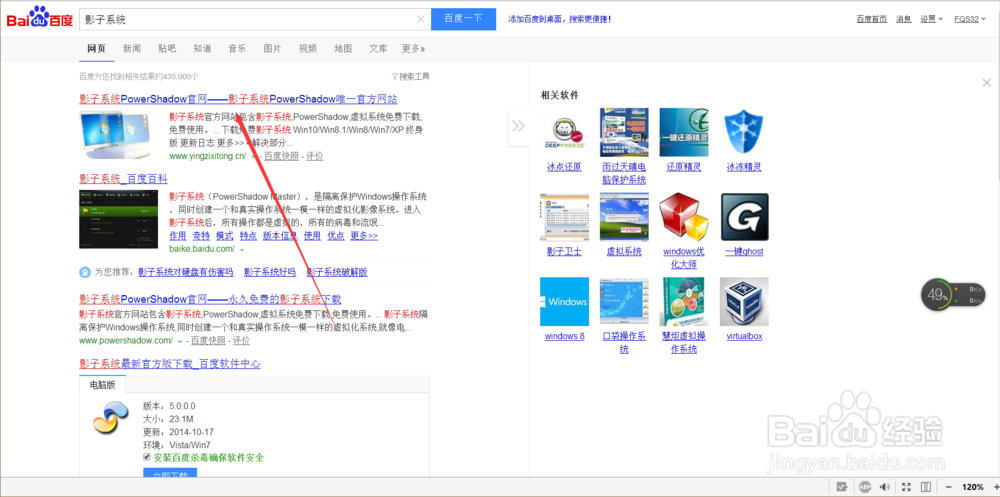The image size is (1000, 497).
Task: Click the virtualbox cube icon
Action: [x=744, y=302]
